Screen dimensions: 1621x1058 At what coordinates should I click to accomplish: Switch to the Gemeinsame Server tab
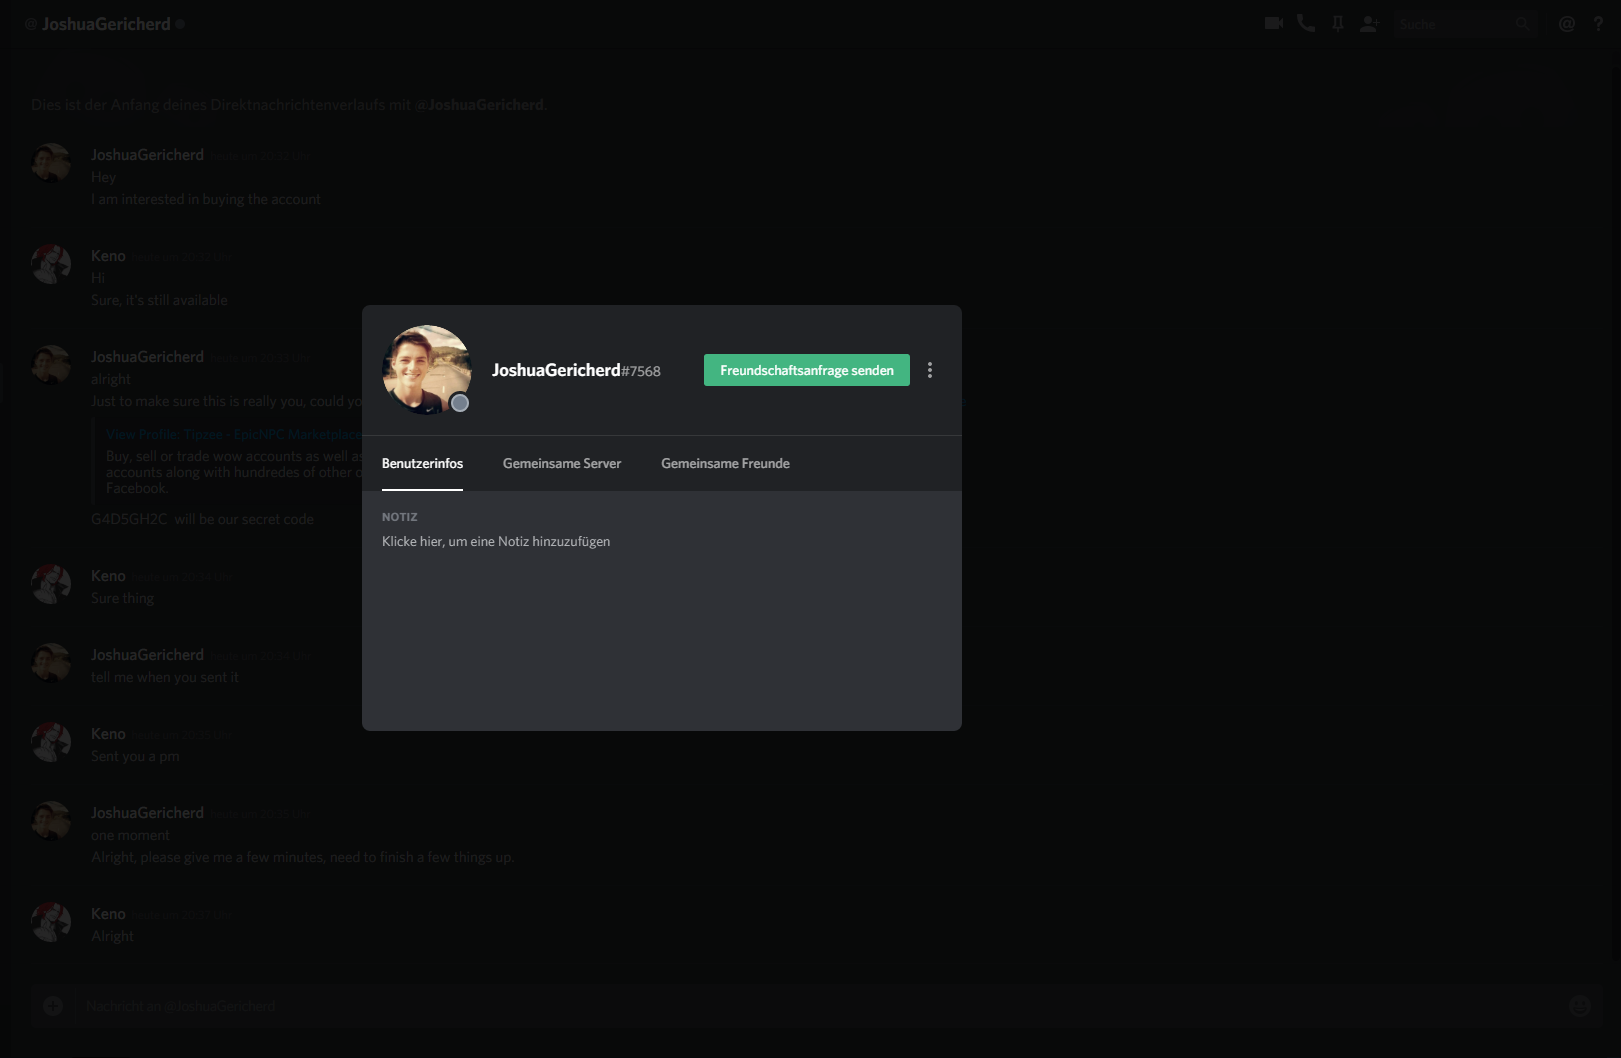[x=562, y=463]
